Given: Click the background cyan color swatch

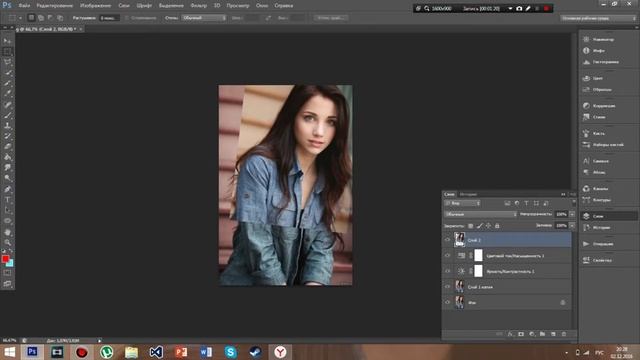Looking at the screenshot, I should (x=11, y=264).
